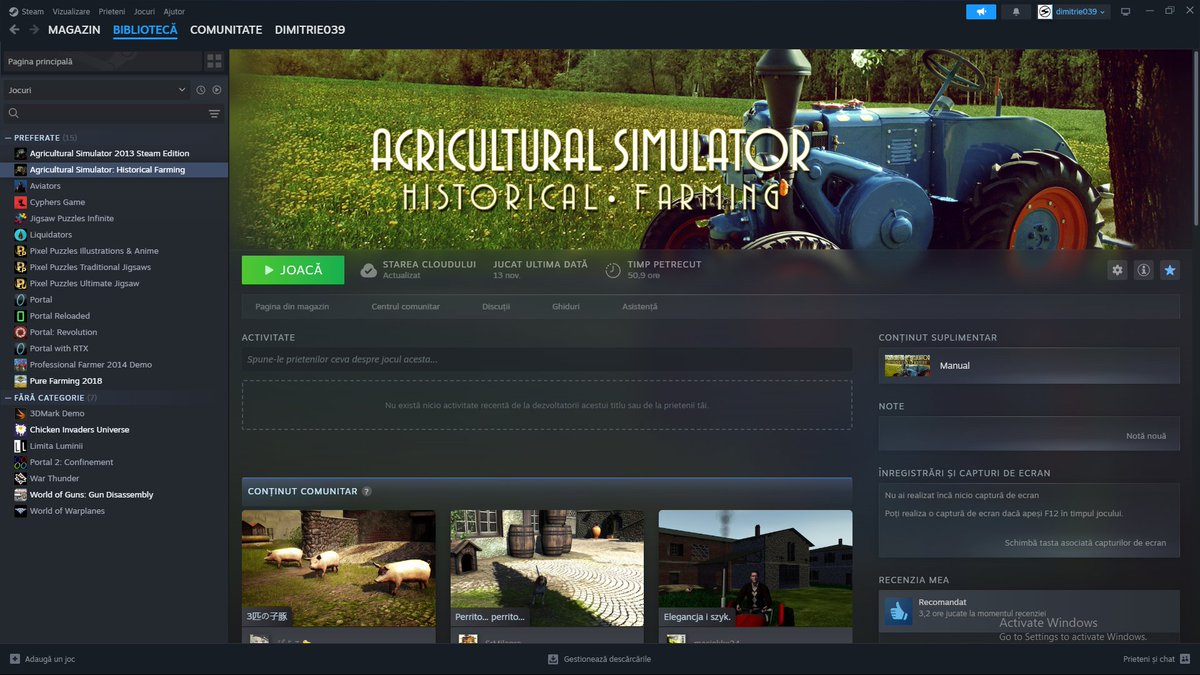Select Pure Farming 2018 in library

coord(66,381)
